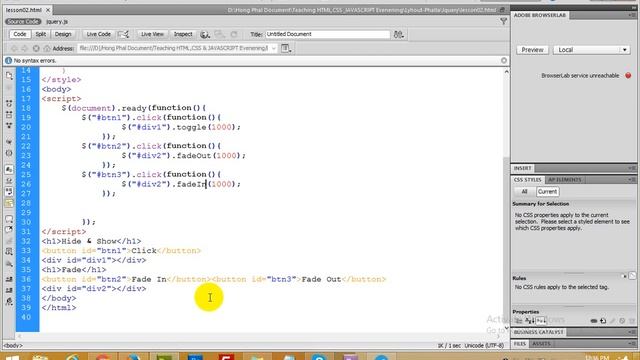
Task: Click Remove Comment icon in coding toolbar
Action: [x=9, y=230]
